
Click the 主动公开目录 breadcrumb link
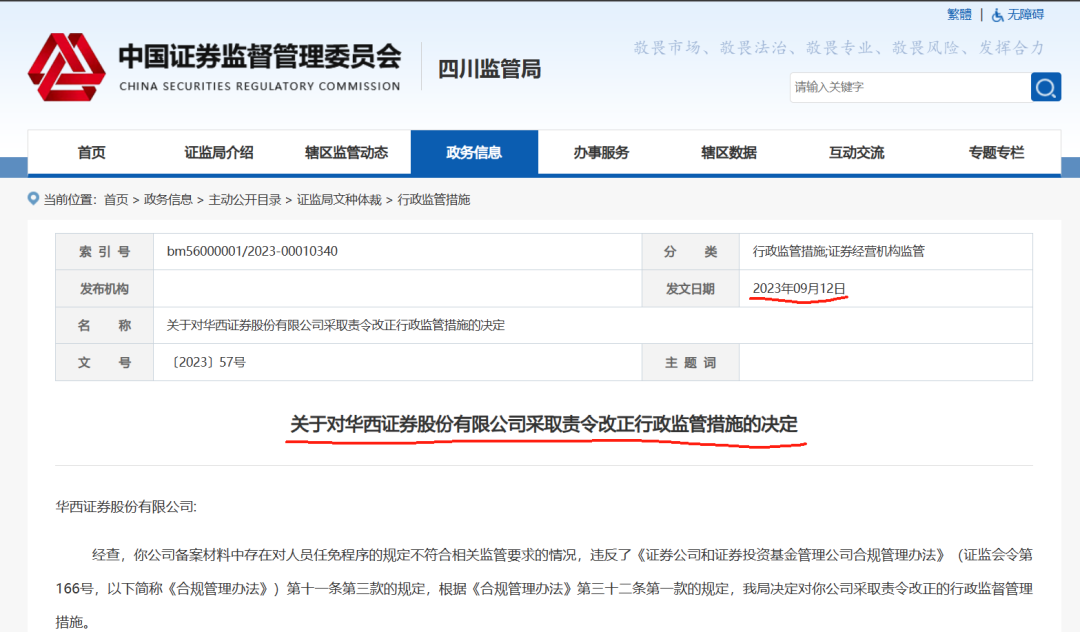[245, 200]
